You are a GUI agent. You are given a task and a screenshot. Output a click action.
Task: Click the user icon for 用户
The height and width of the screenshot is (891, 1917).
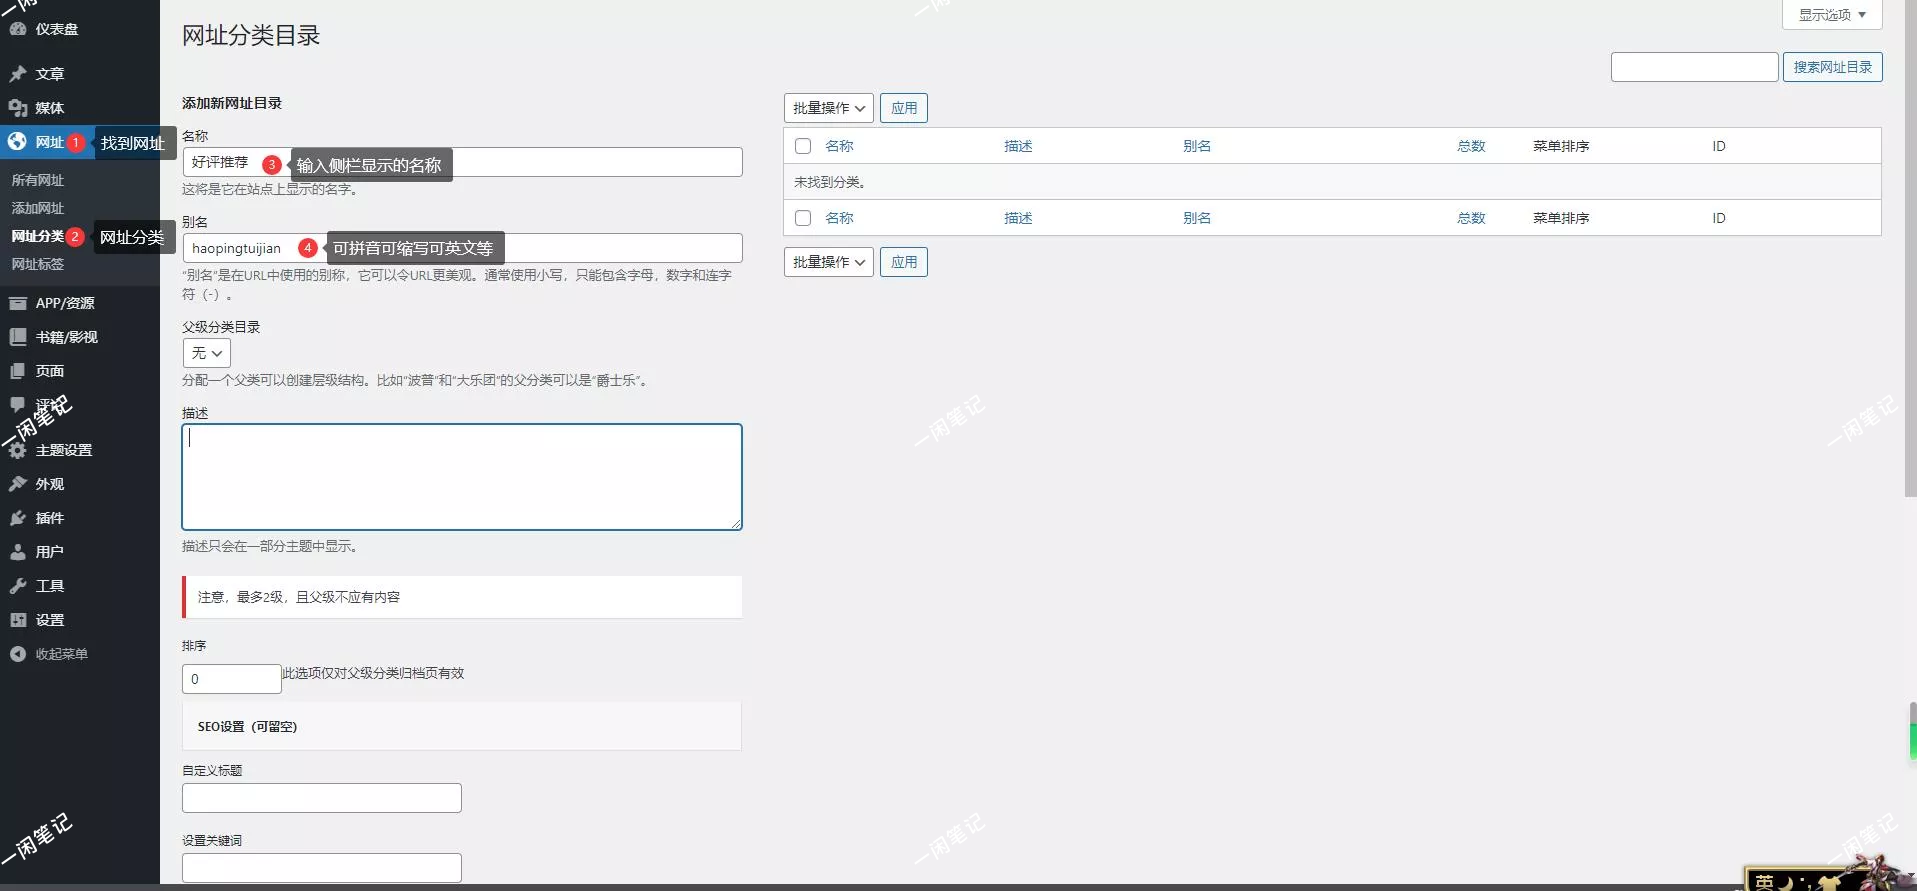pyautogui.click(x=18, y=552)
